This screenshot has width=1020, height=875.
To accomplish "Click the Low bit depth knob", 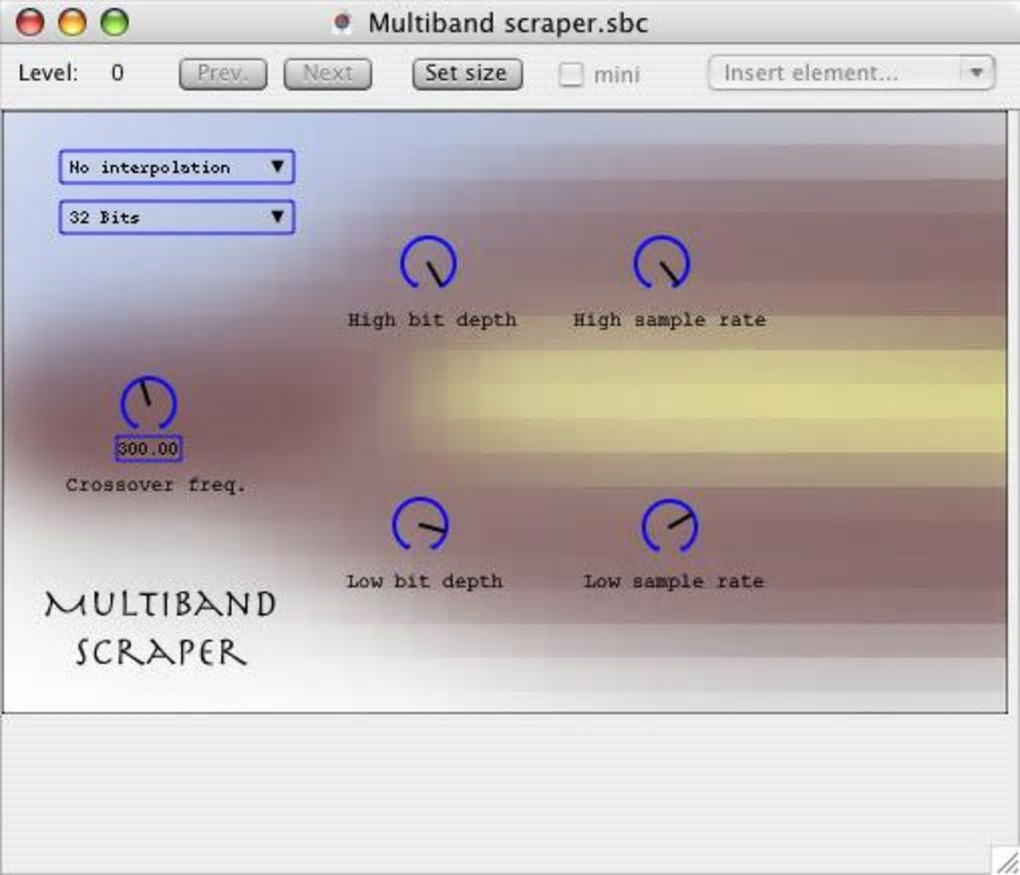I will [x=420, y=524].
